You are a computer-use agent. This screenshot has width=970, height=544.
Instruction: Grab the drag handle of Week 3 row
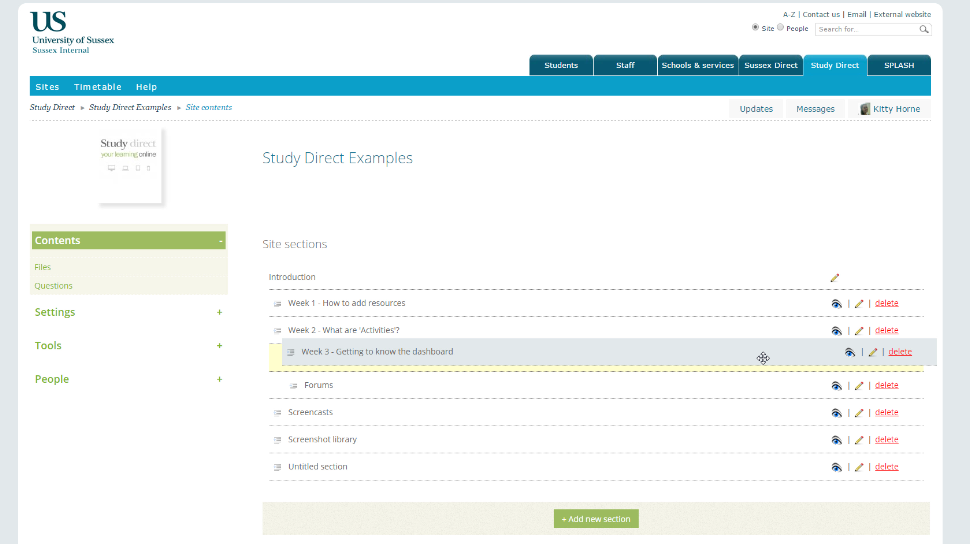291,352
